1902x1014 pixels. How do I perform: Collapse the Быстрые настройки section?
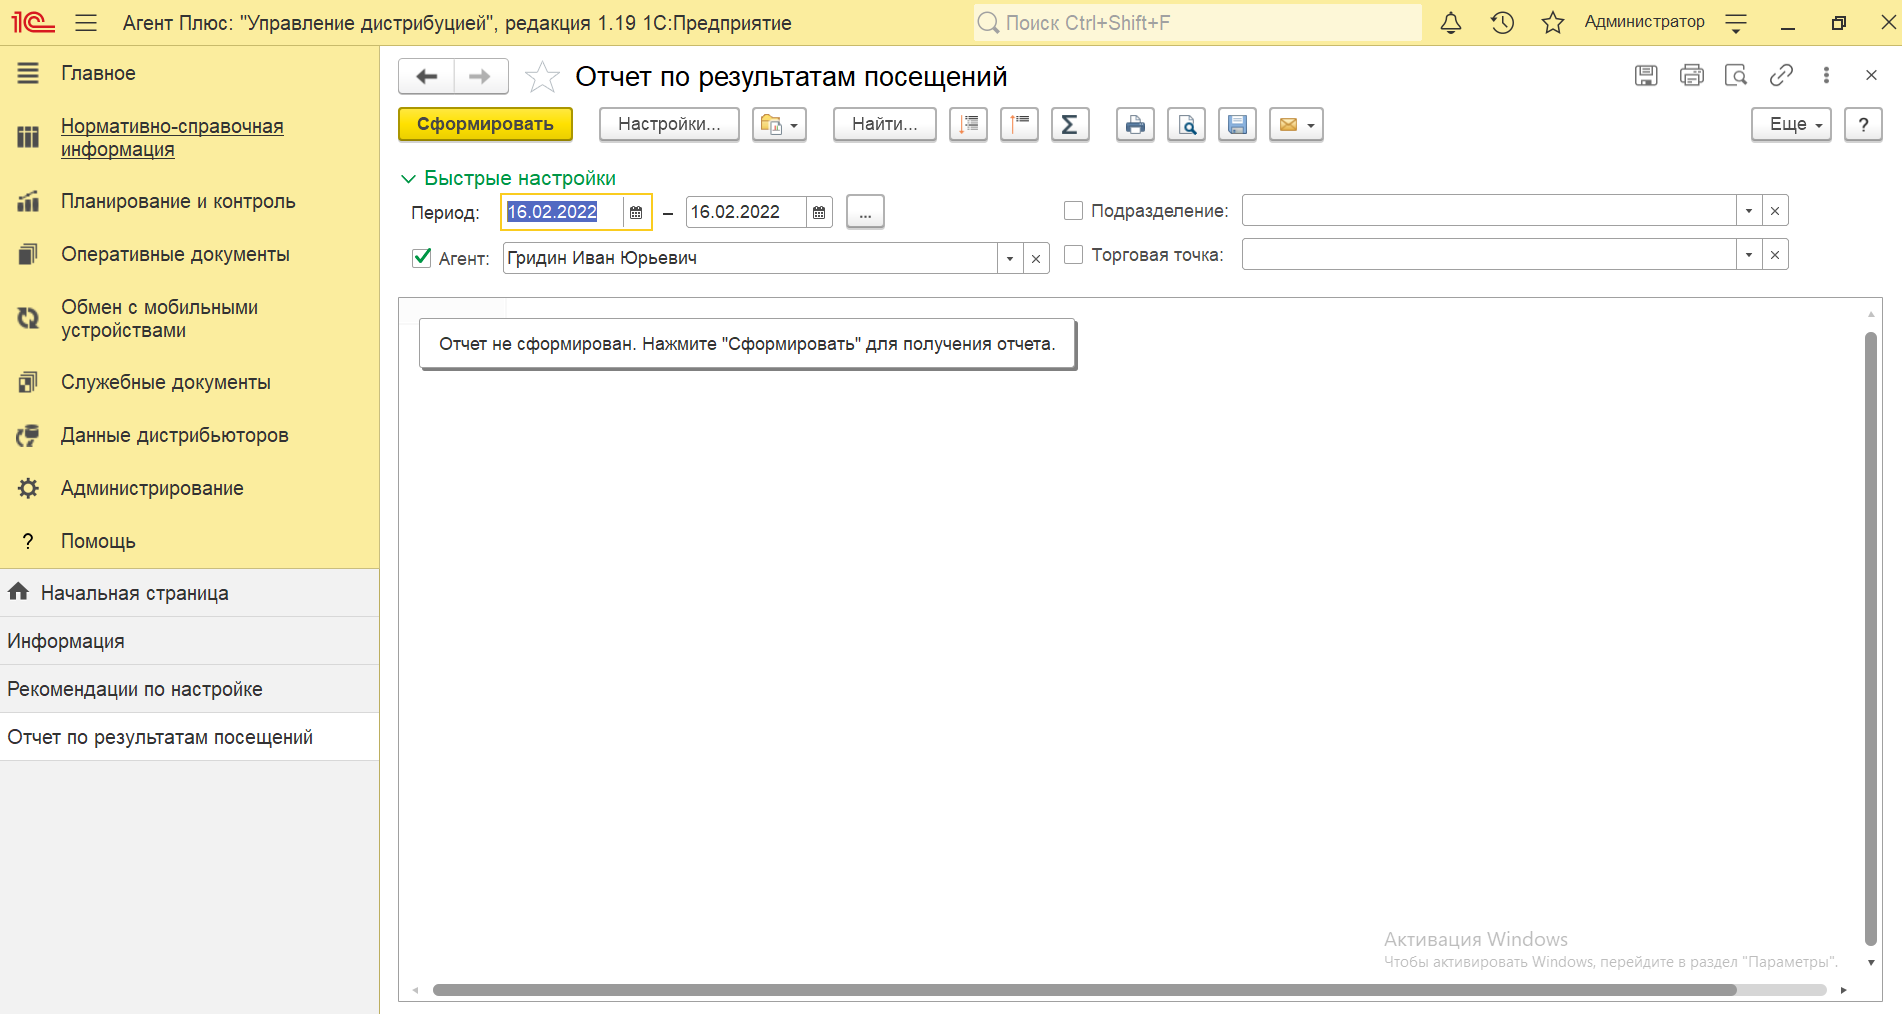click(x=508, y=178)
